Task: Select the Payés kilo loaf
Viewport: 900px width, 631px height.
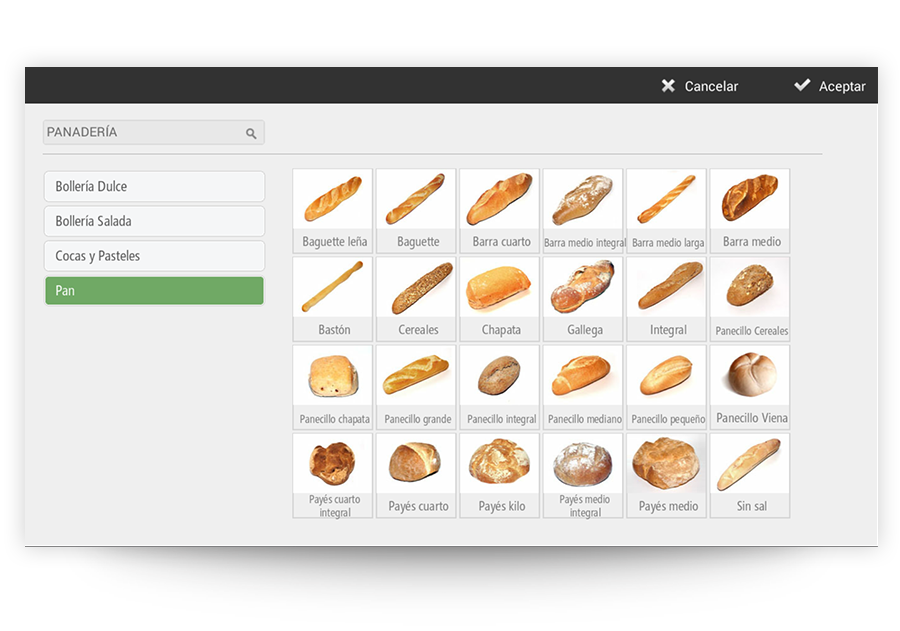Action: tap(499, 475)
